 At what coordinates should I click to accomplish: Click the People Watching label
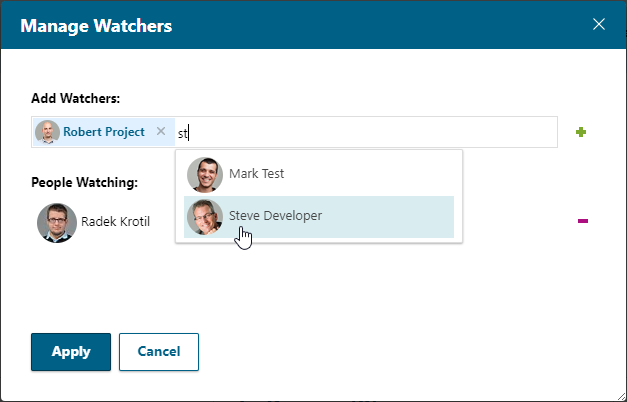click(84, 182)
